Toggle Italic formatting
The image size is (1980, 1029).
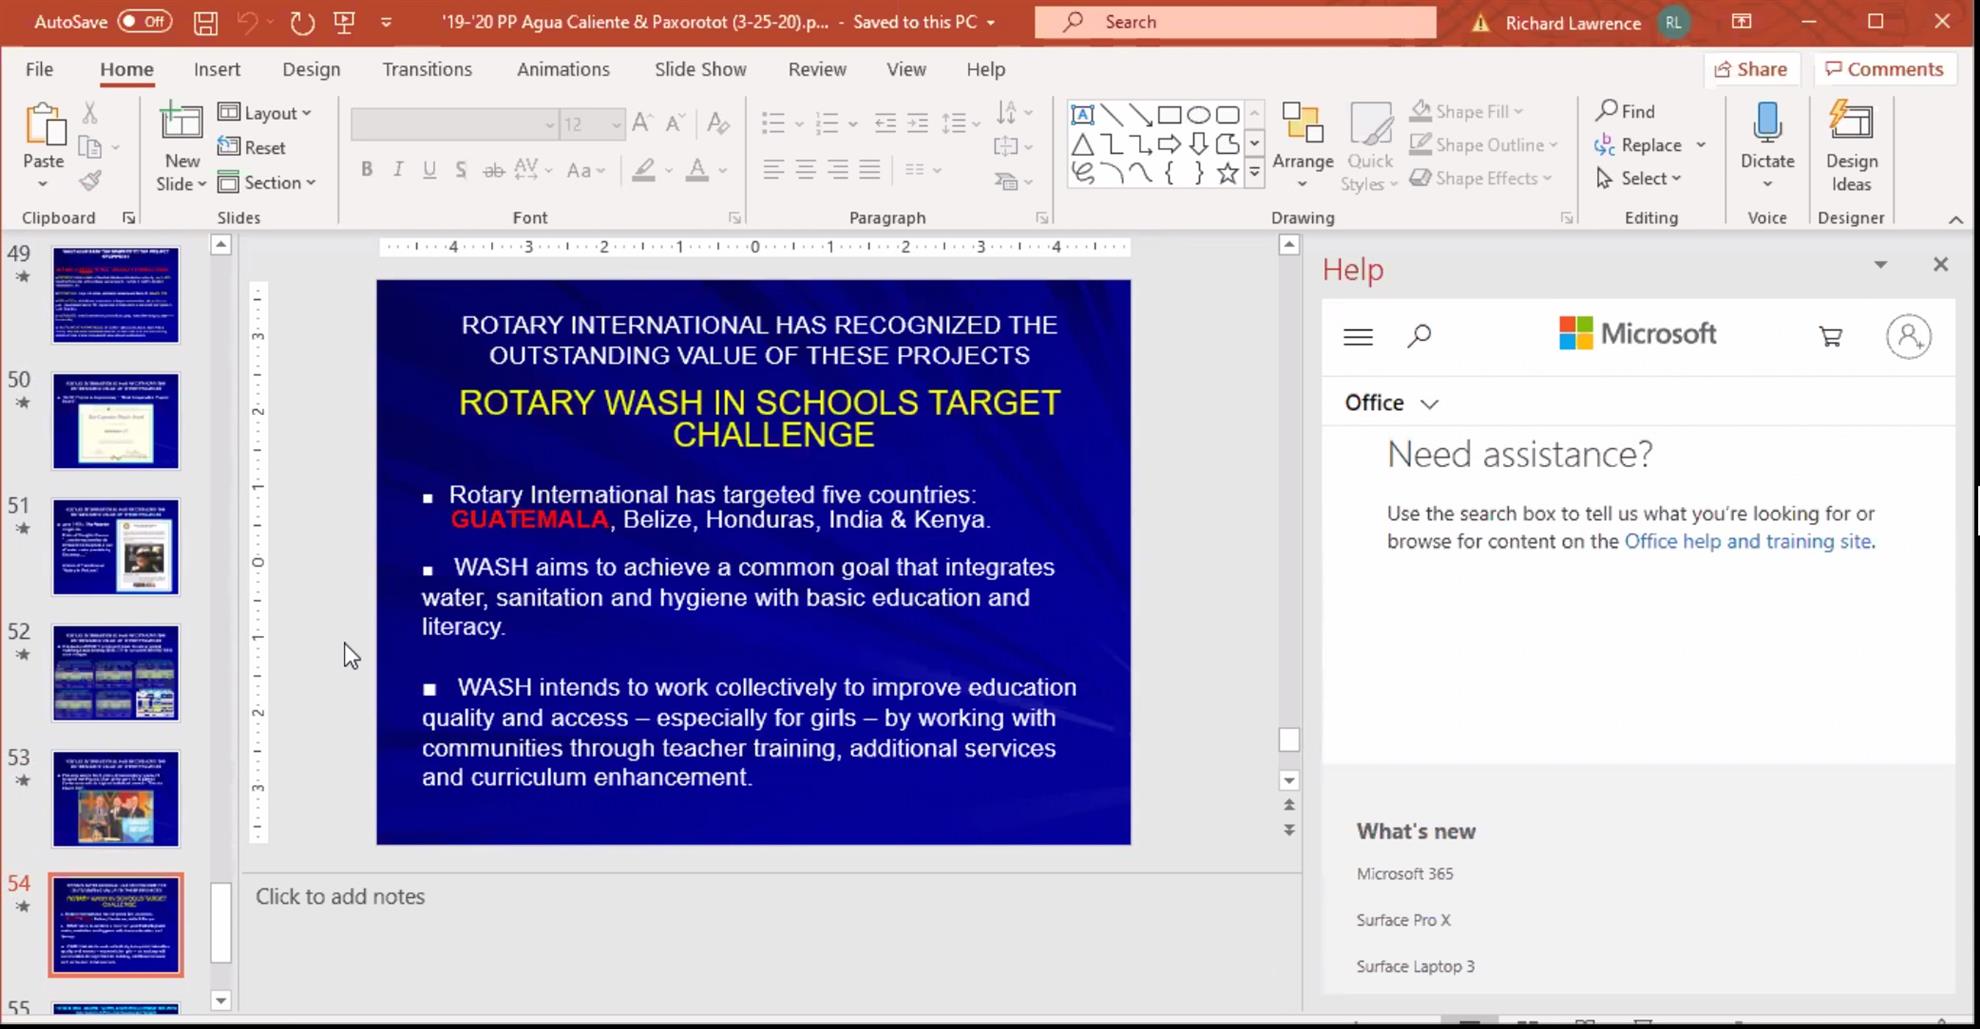pos(398,170)
